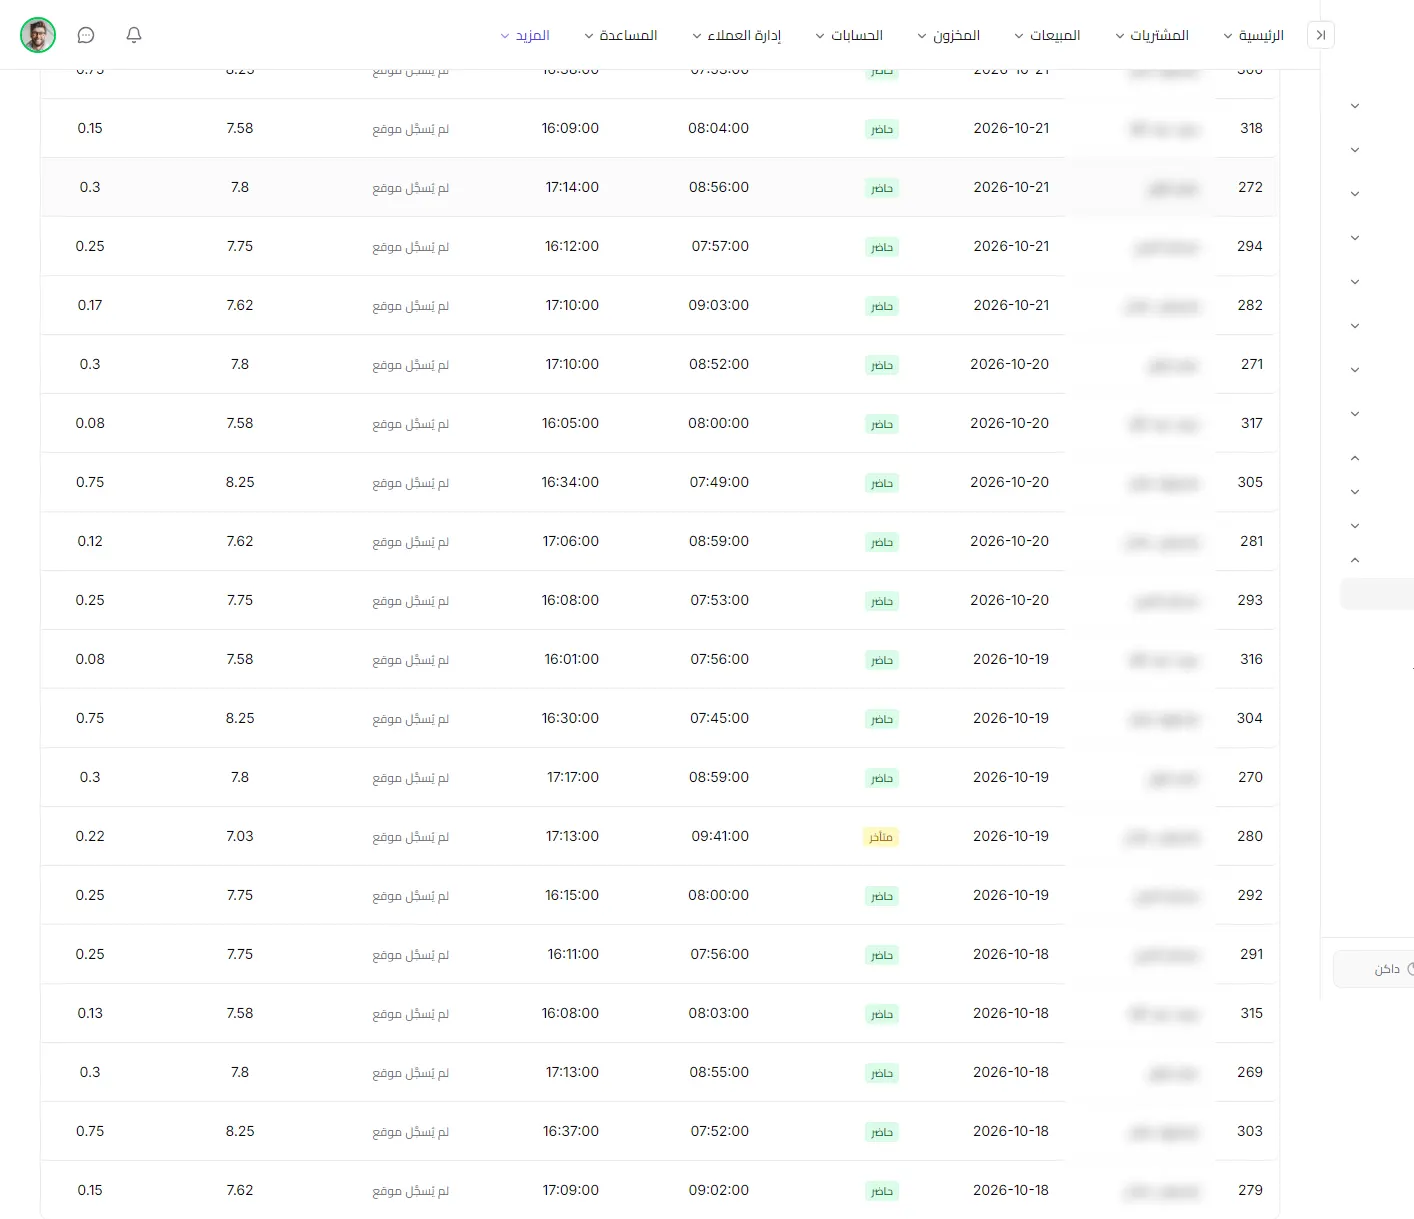Select record ID 279
Image resolution: width=1414 pixels, height=1219 pixels.
tap(1250, 1190)
